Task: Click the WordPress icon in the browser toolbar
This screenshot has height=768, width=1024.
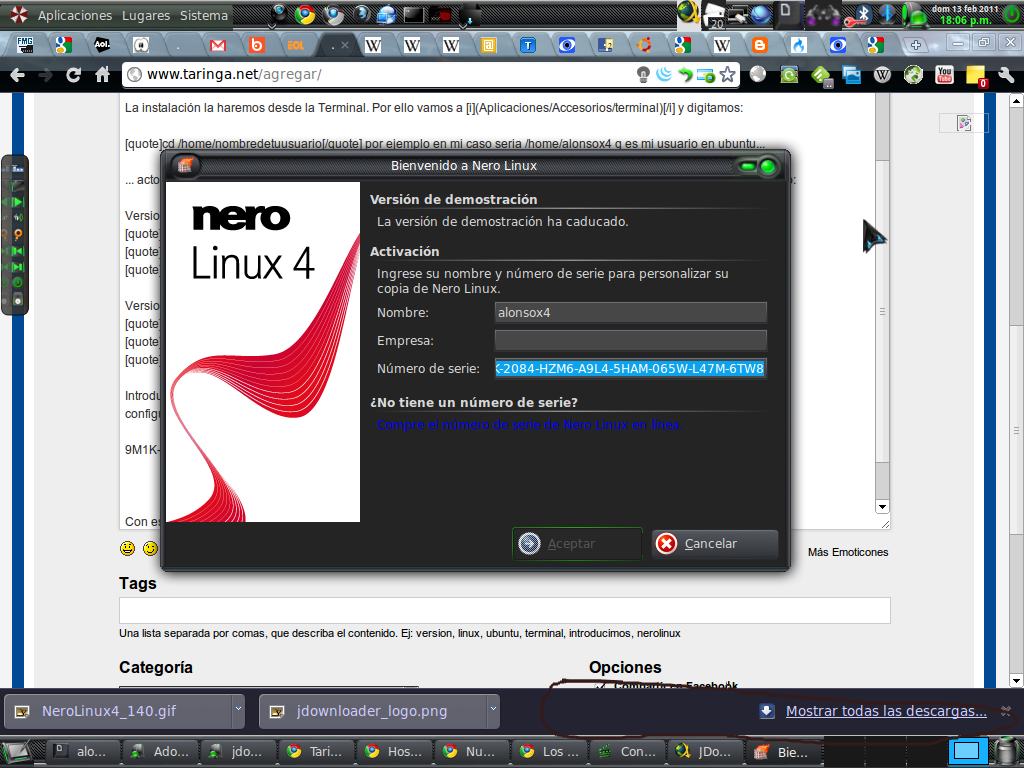Action: [x=881, y=75]
